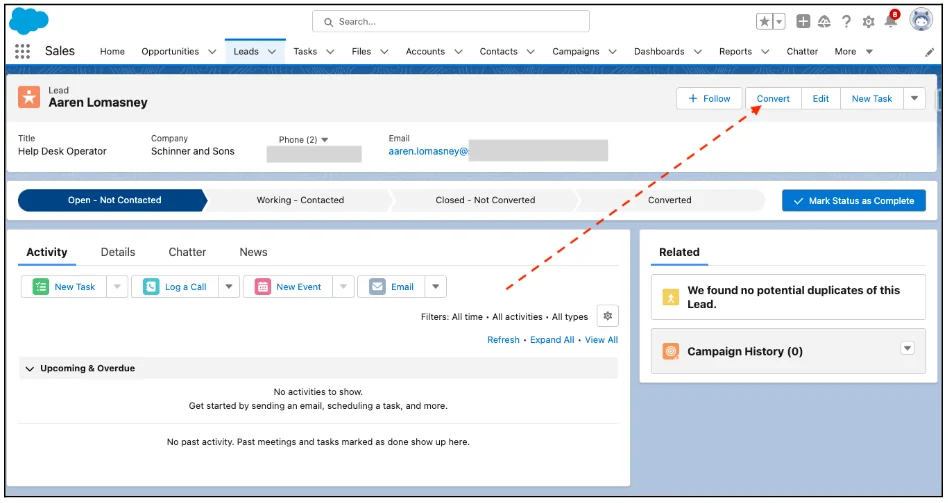The width and height of the screenshot is (948, 503).
Task: Expand the Accounts nav dropdown
Action: tap(458, 52)
